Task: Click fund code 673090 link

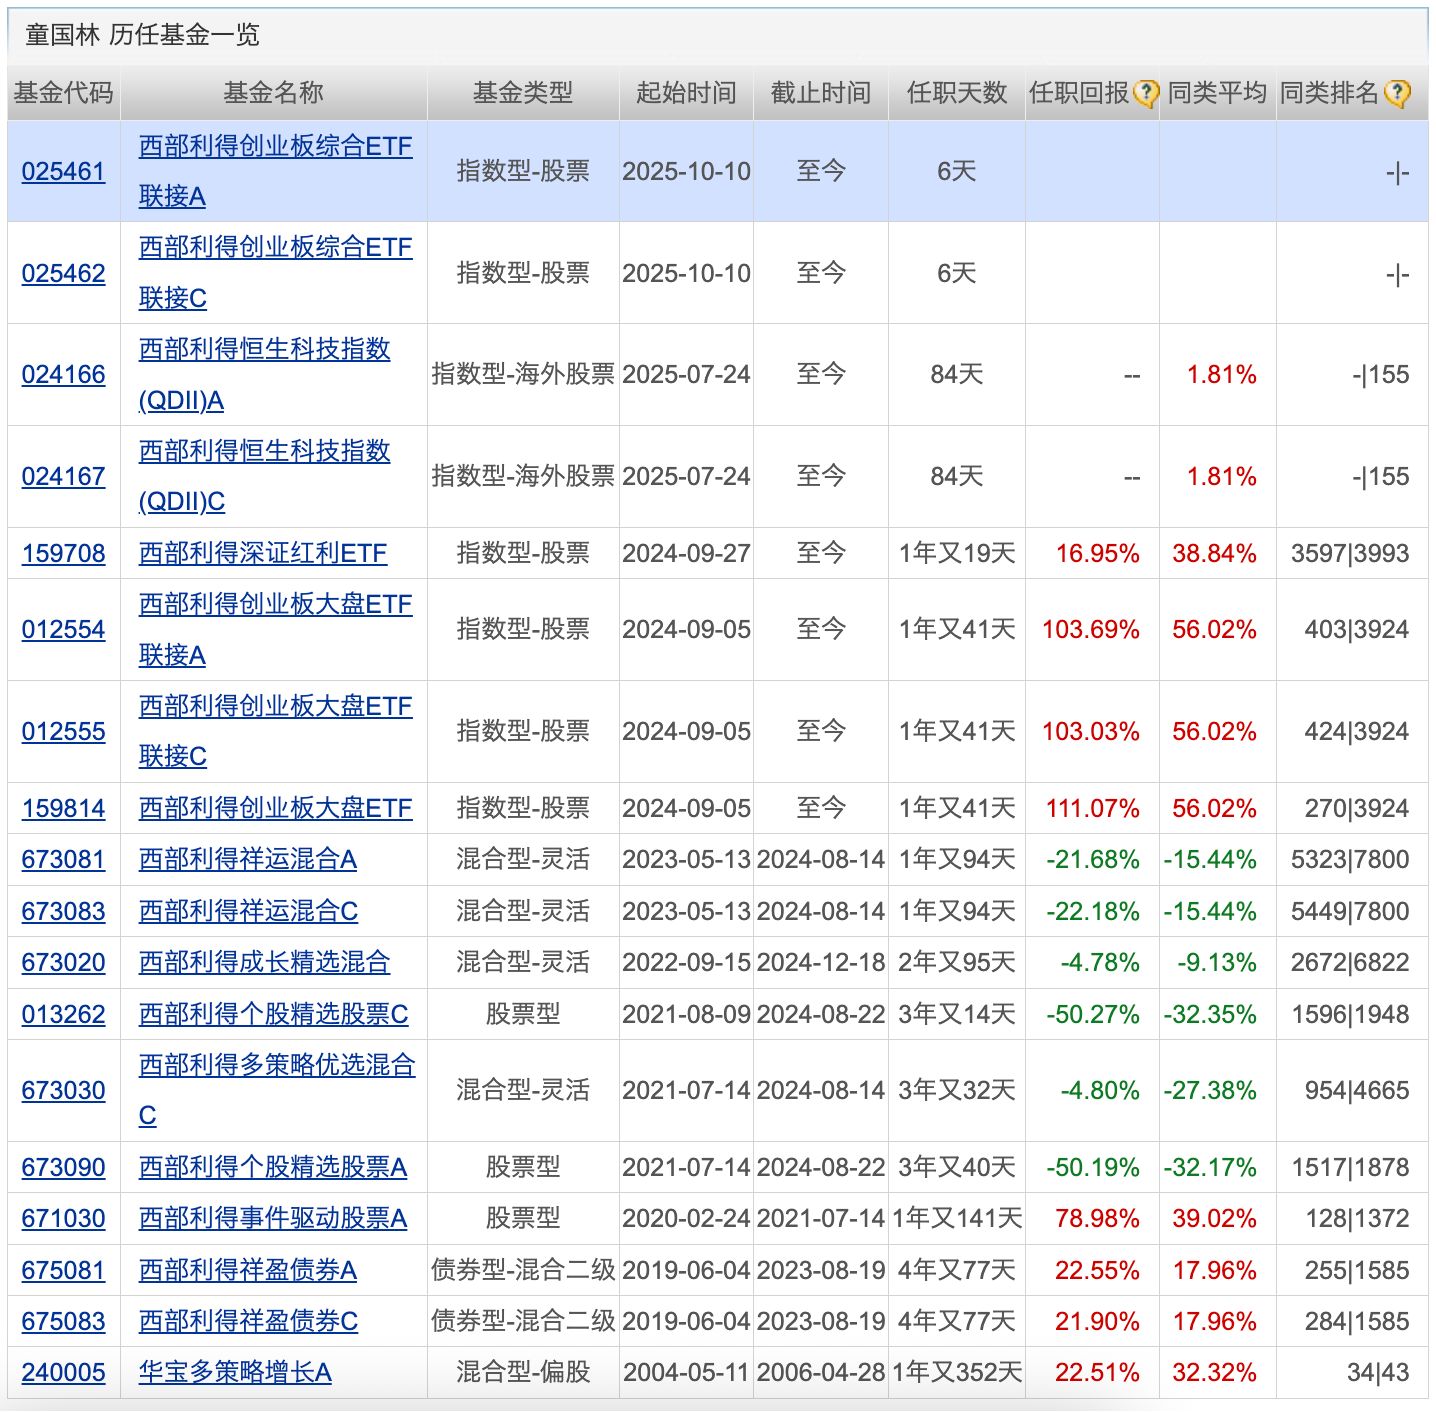Action: click(63, 1168)
